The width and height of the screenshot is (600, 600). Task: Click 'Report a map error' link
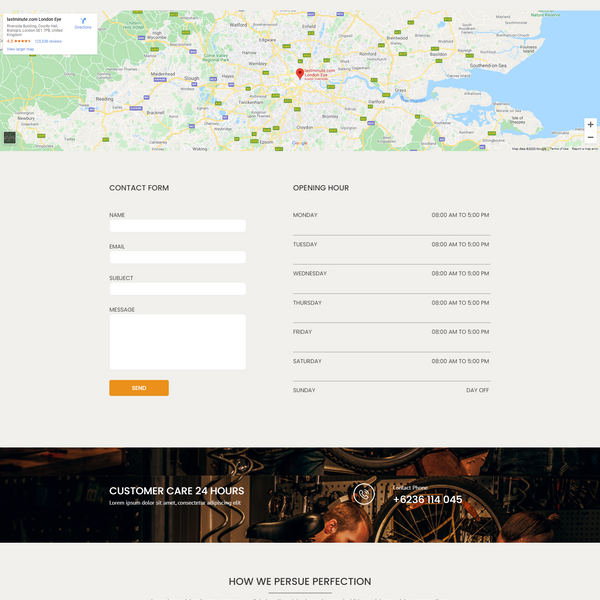pyautogui.click(x=584, y=148)
